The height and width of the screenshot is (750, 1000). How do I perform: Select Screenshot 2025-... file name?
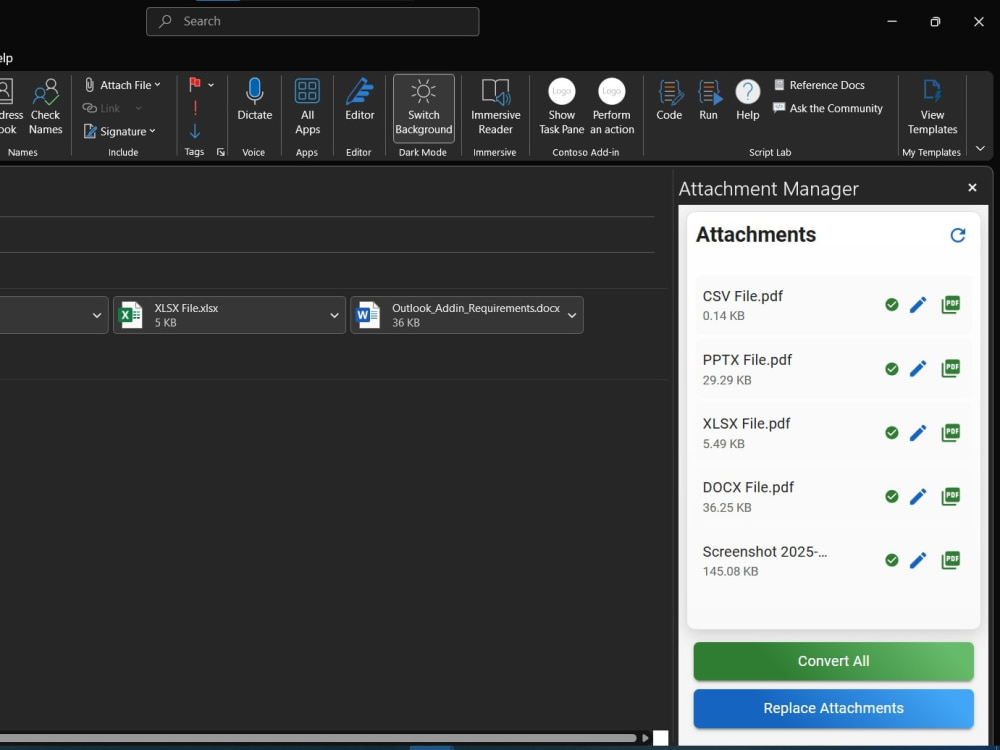point(765,552)
